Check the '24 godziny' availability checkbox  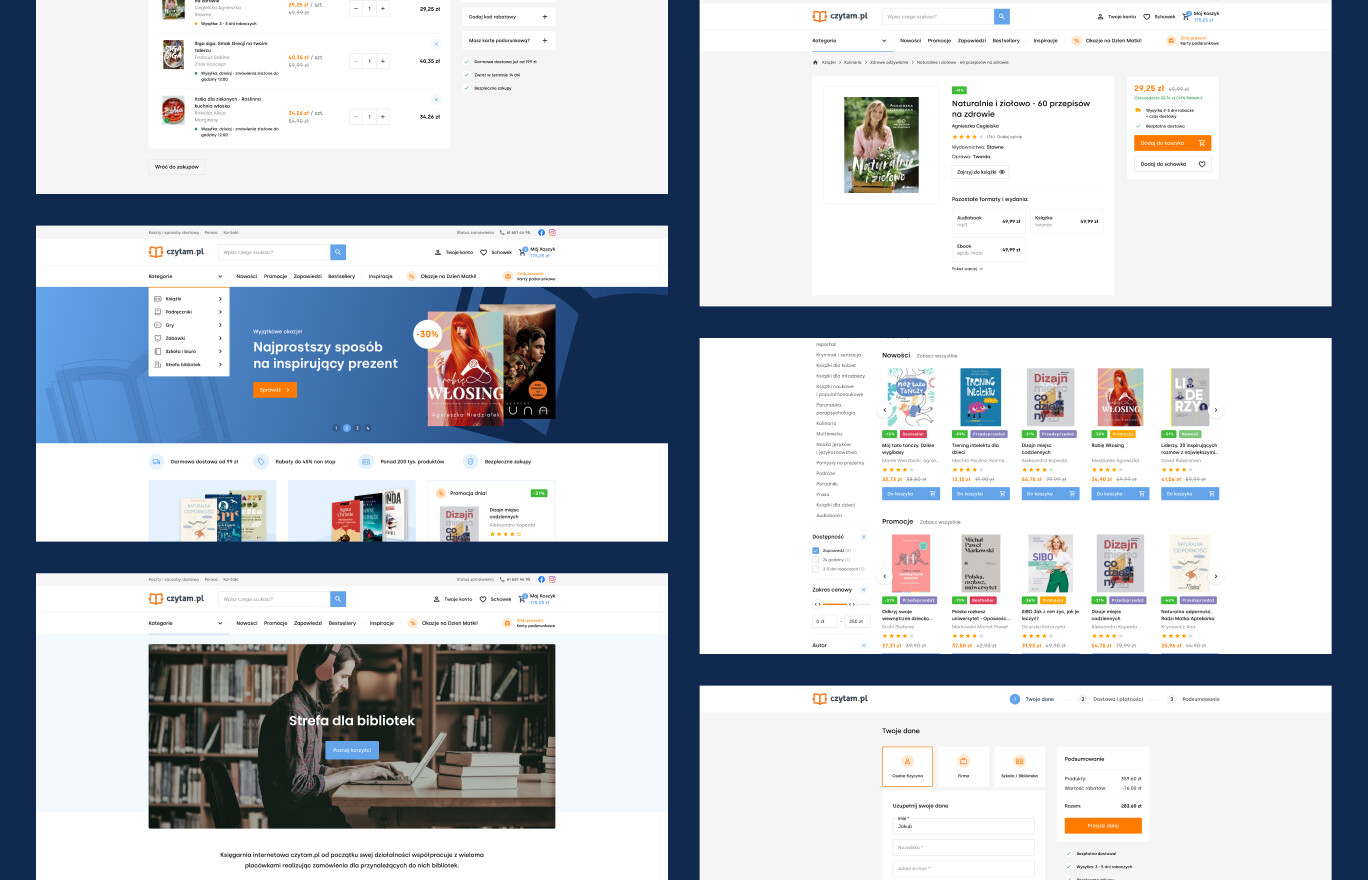816,560
